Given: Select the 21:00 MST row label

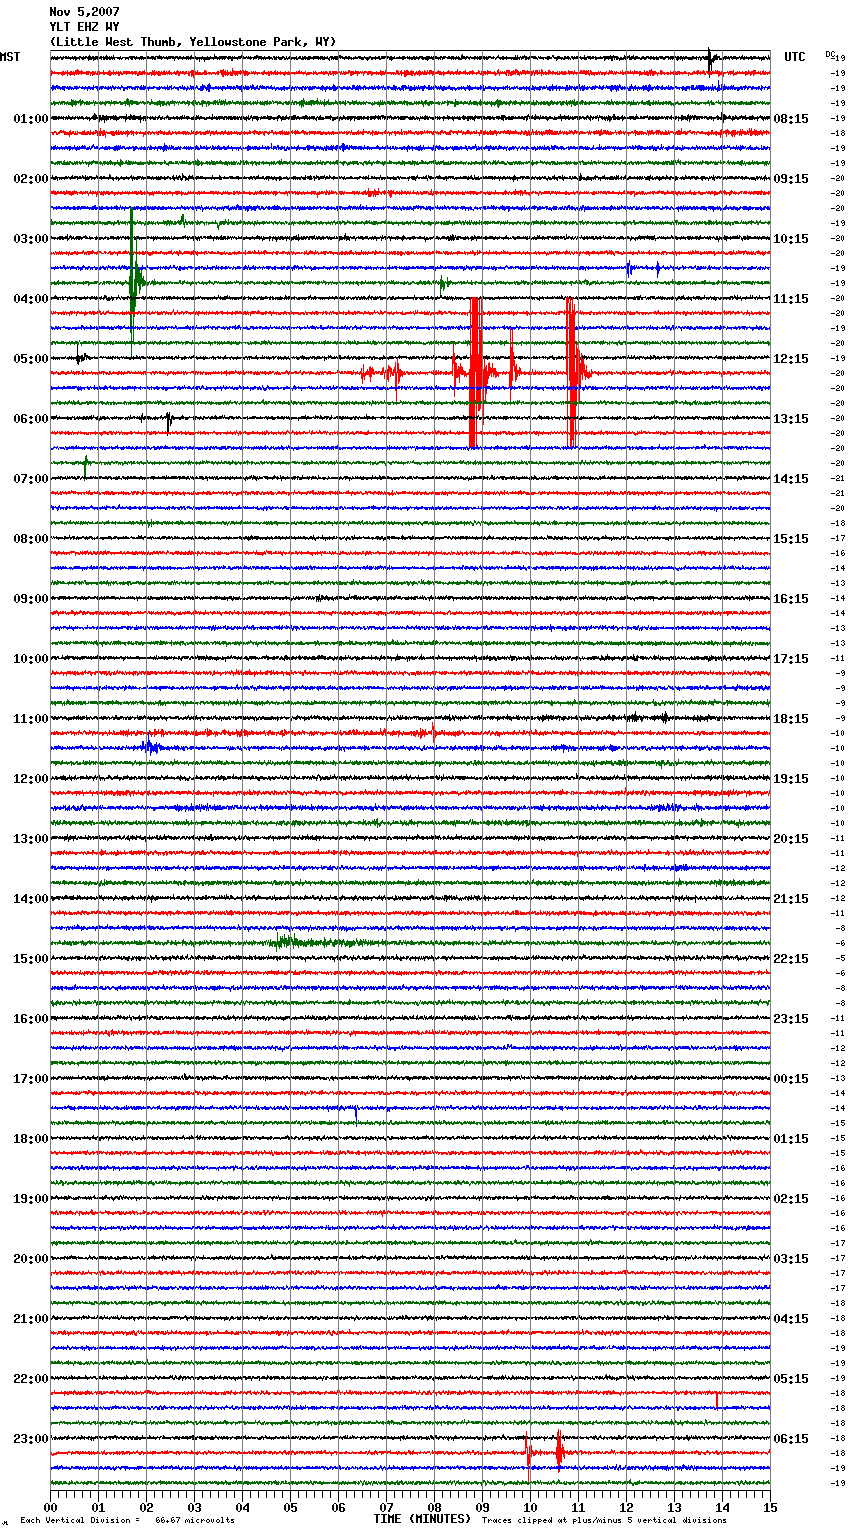Looking at the screenshot, I should click(x=30, y=1319).
